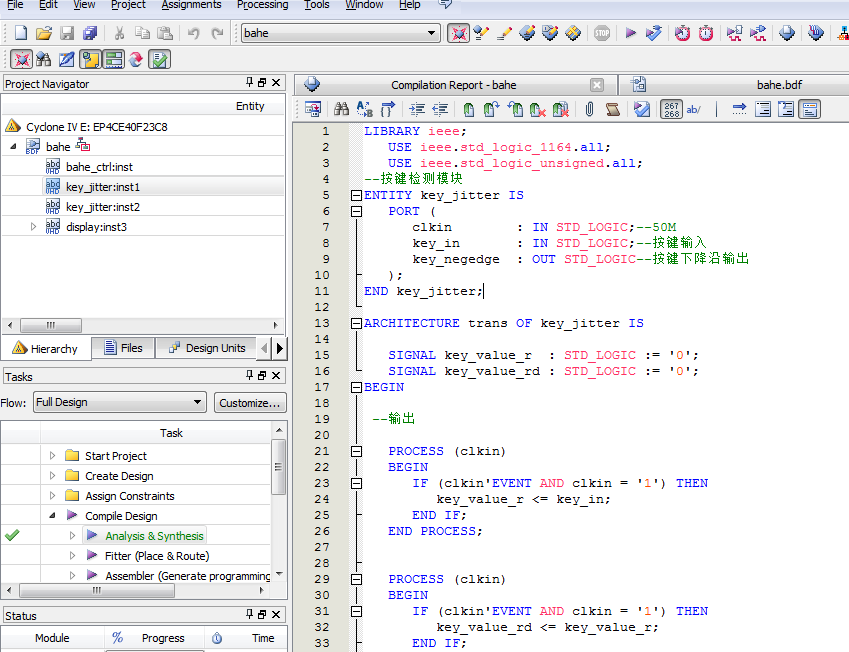The image size is (849, 652).
Task: Click the Start Compilation play icon
Action: click(630, 33)
